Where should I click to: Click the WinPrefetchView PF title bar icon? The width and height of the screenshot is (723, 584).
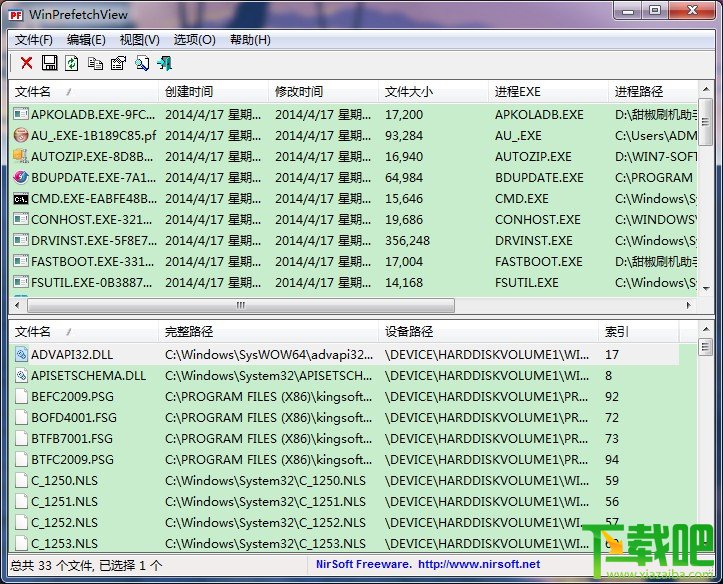16,15
